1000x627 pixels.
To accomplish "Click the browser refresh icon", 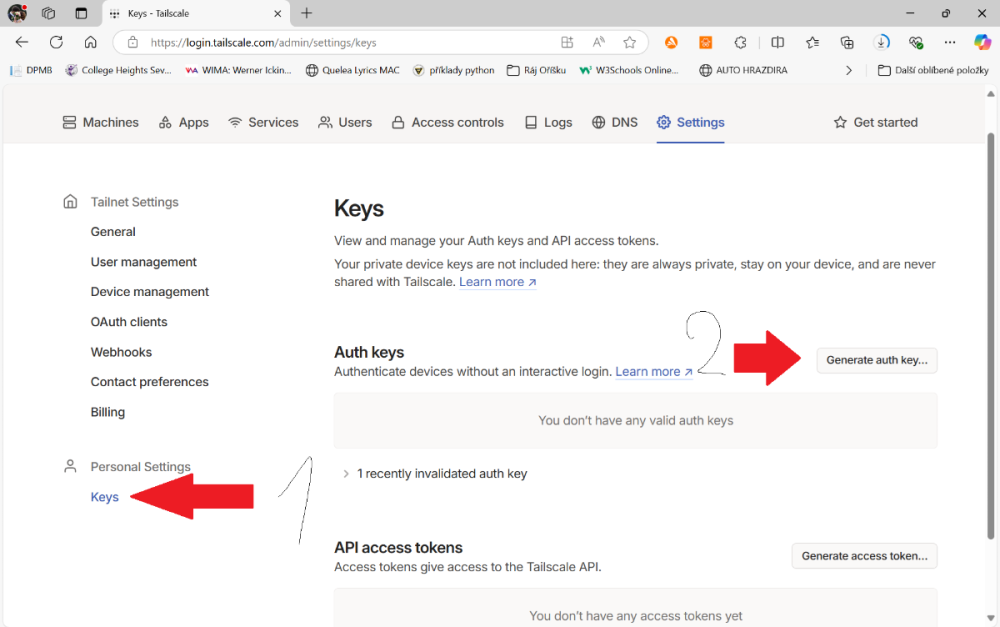I will (56, 42).
